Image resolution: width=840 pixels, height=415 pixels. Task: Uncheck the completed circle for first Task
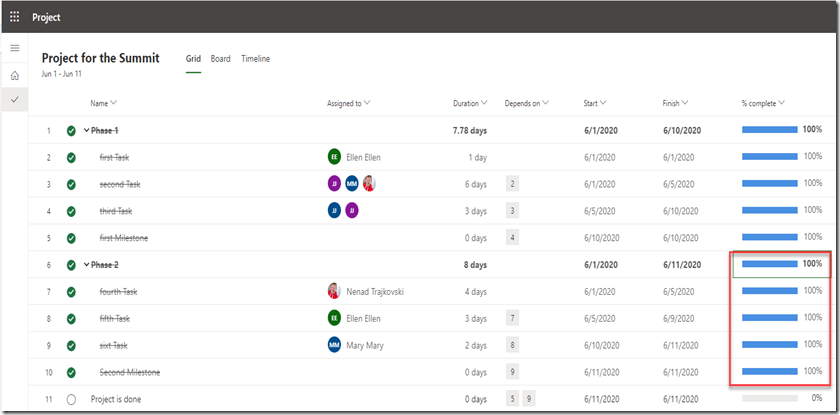(71, 157)
